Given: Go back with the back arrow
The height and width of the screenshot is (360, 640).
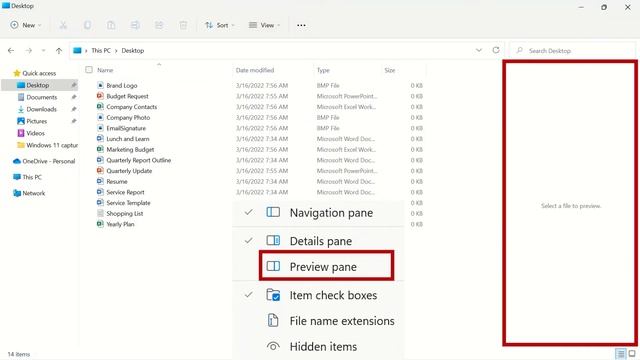Looking at the screenshot, I should (11, 51).
